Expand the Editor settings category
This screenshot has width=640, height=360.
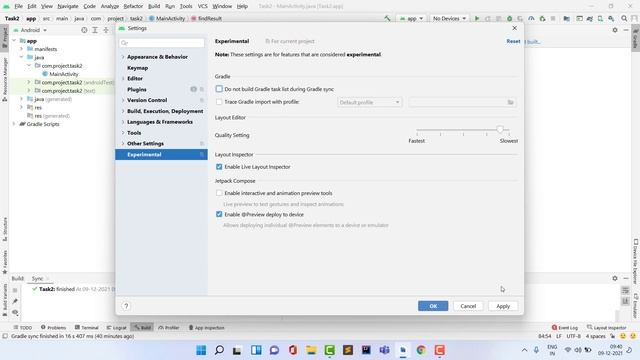[x=123, y=78]
